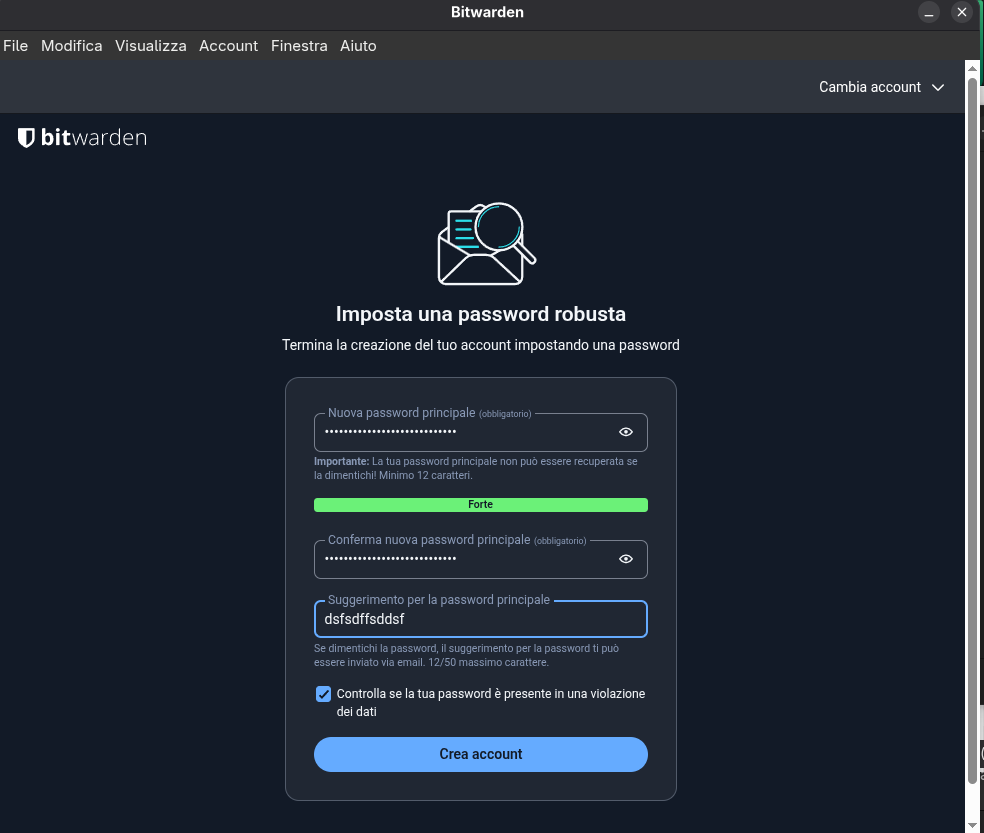
Task: Show the new main password via eye icon
Action: coord(626,432)
